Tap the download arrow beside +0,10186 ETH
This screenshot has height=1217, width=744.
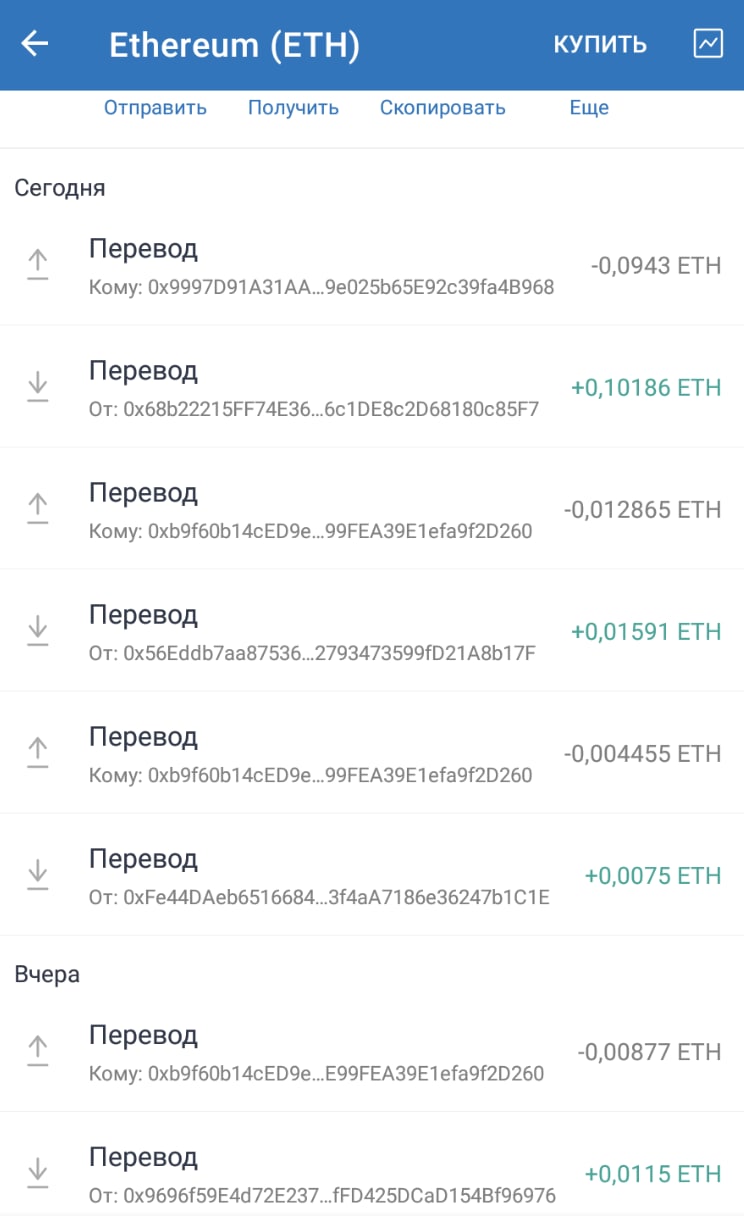(37, 387)
